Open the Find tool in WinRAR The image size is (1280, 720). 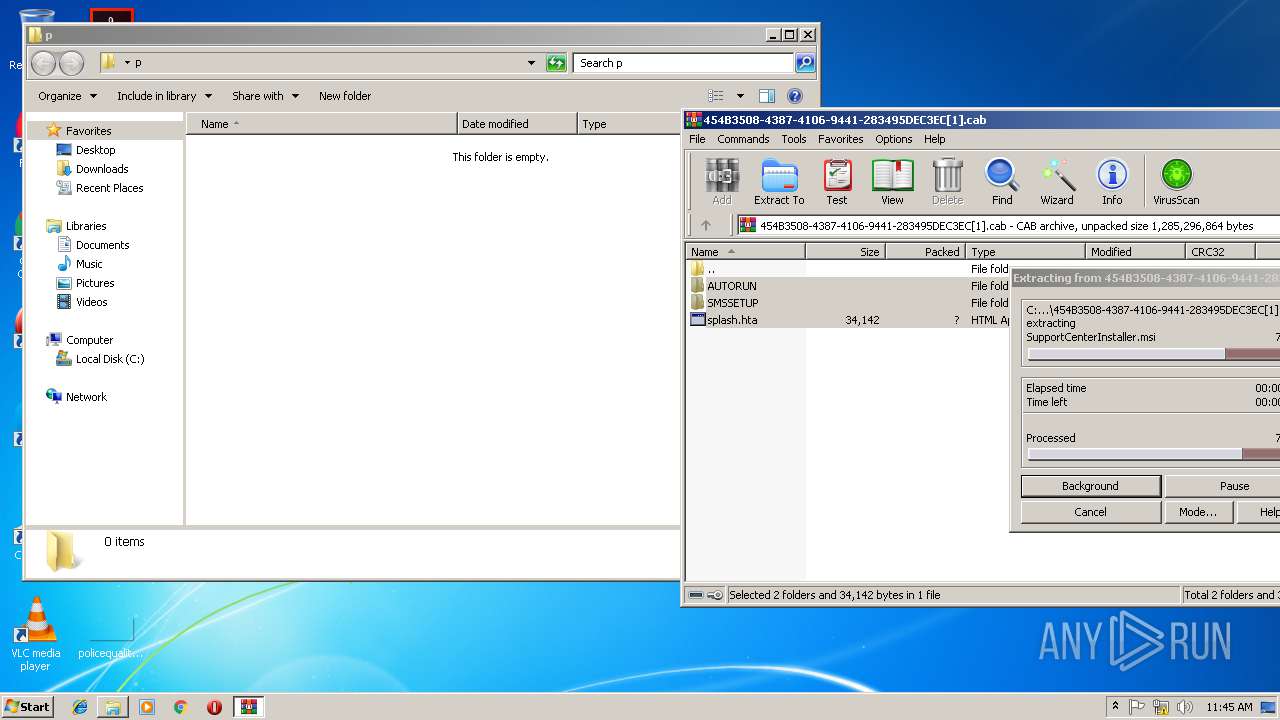(1002, 182)
